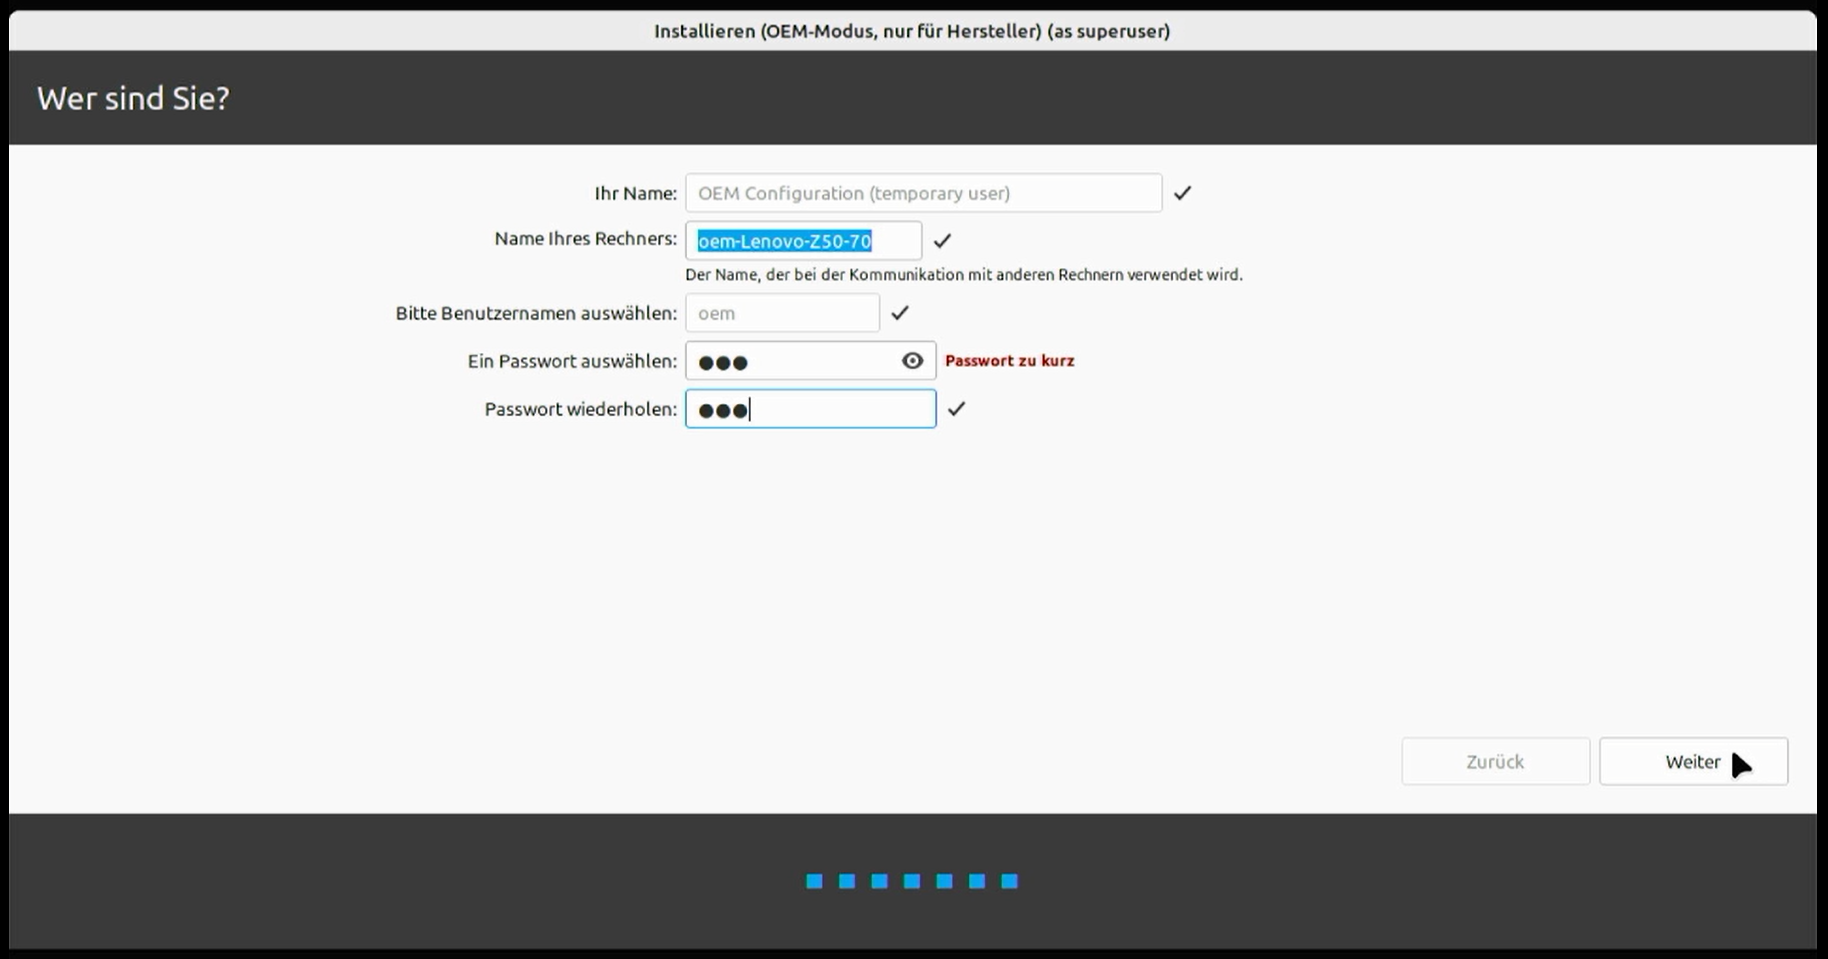Image resolution: width=1828 pixels, height=959 pixels.
Task: Click into the Benutzernamen field containing oem
Action: [x=782, y=313]
